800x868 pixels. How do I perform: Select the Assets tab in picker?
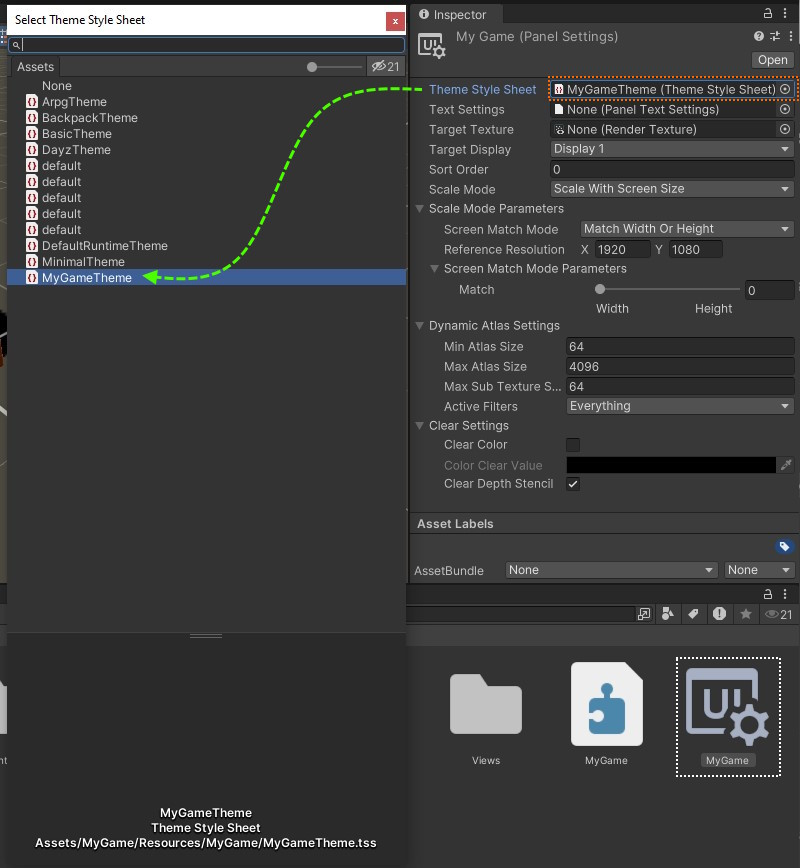35,67
